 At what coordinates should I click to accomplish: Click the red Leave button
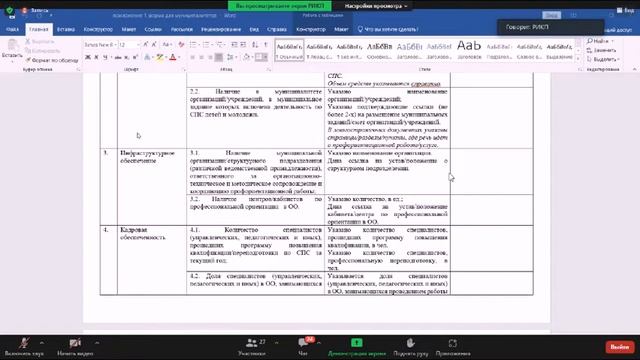click(x=620, y=347)
